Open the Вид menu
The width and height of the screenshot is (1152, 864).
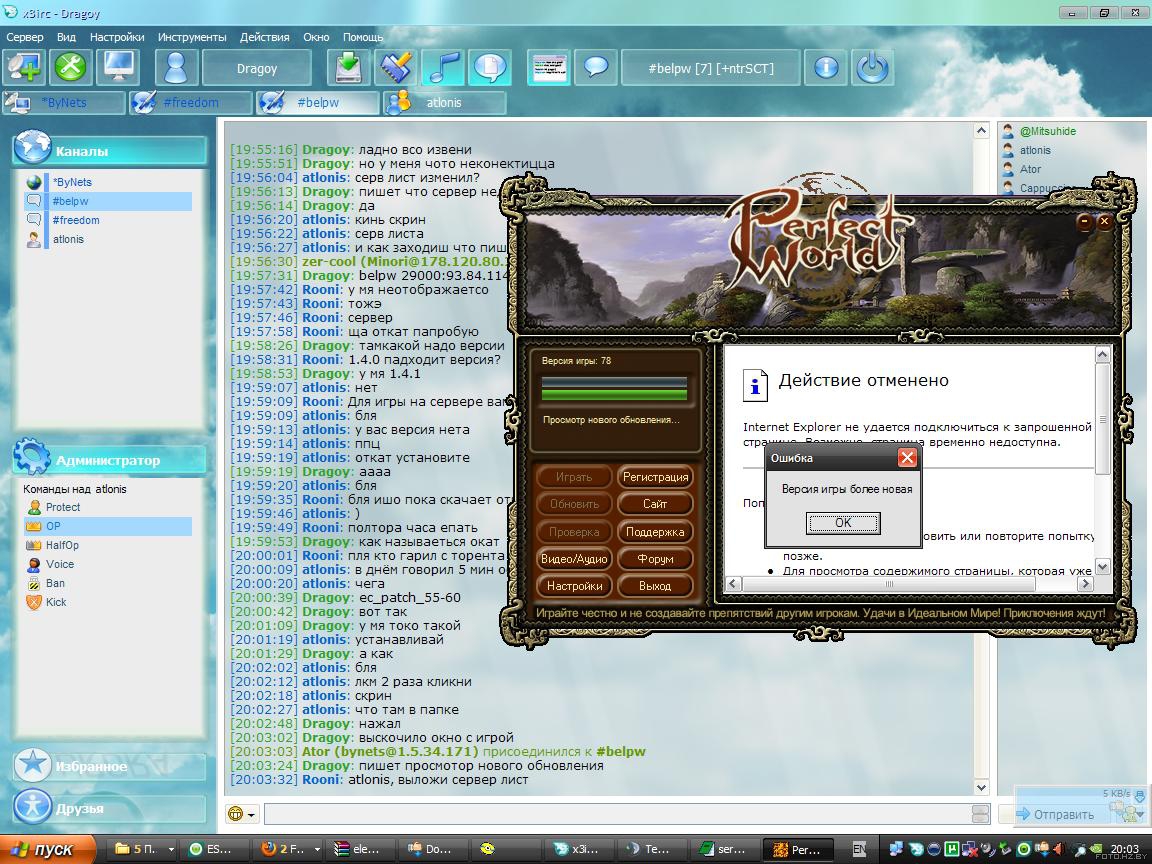66,37
